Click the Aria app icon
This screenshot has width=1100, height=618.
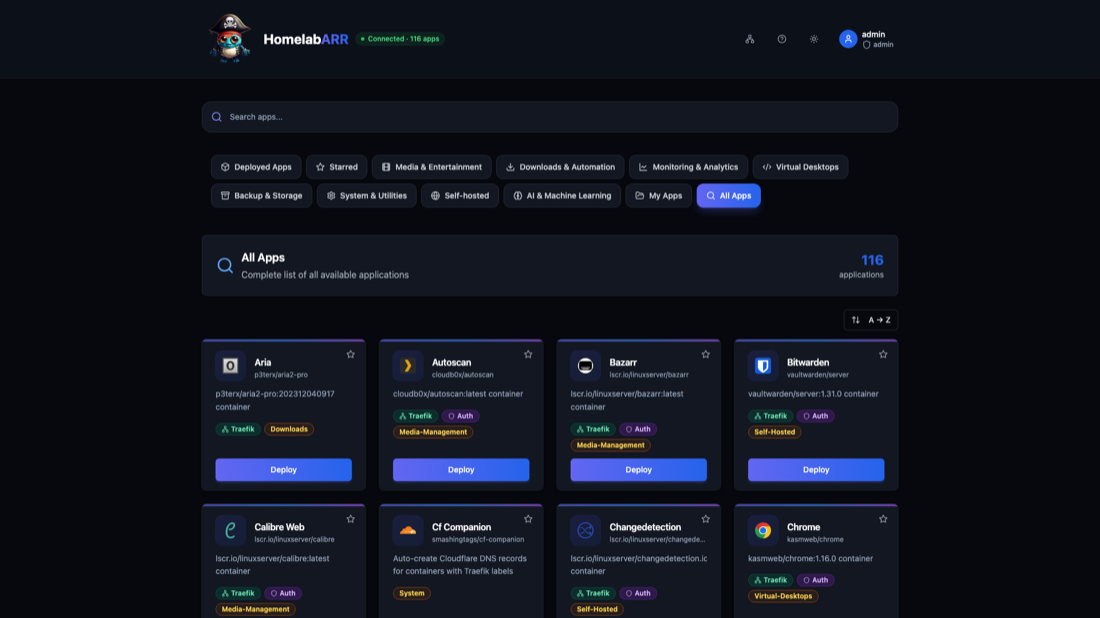230,365
